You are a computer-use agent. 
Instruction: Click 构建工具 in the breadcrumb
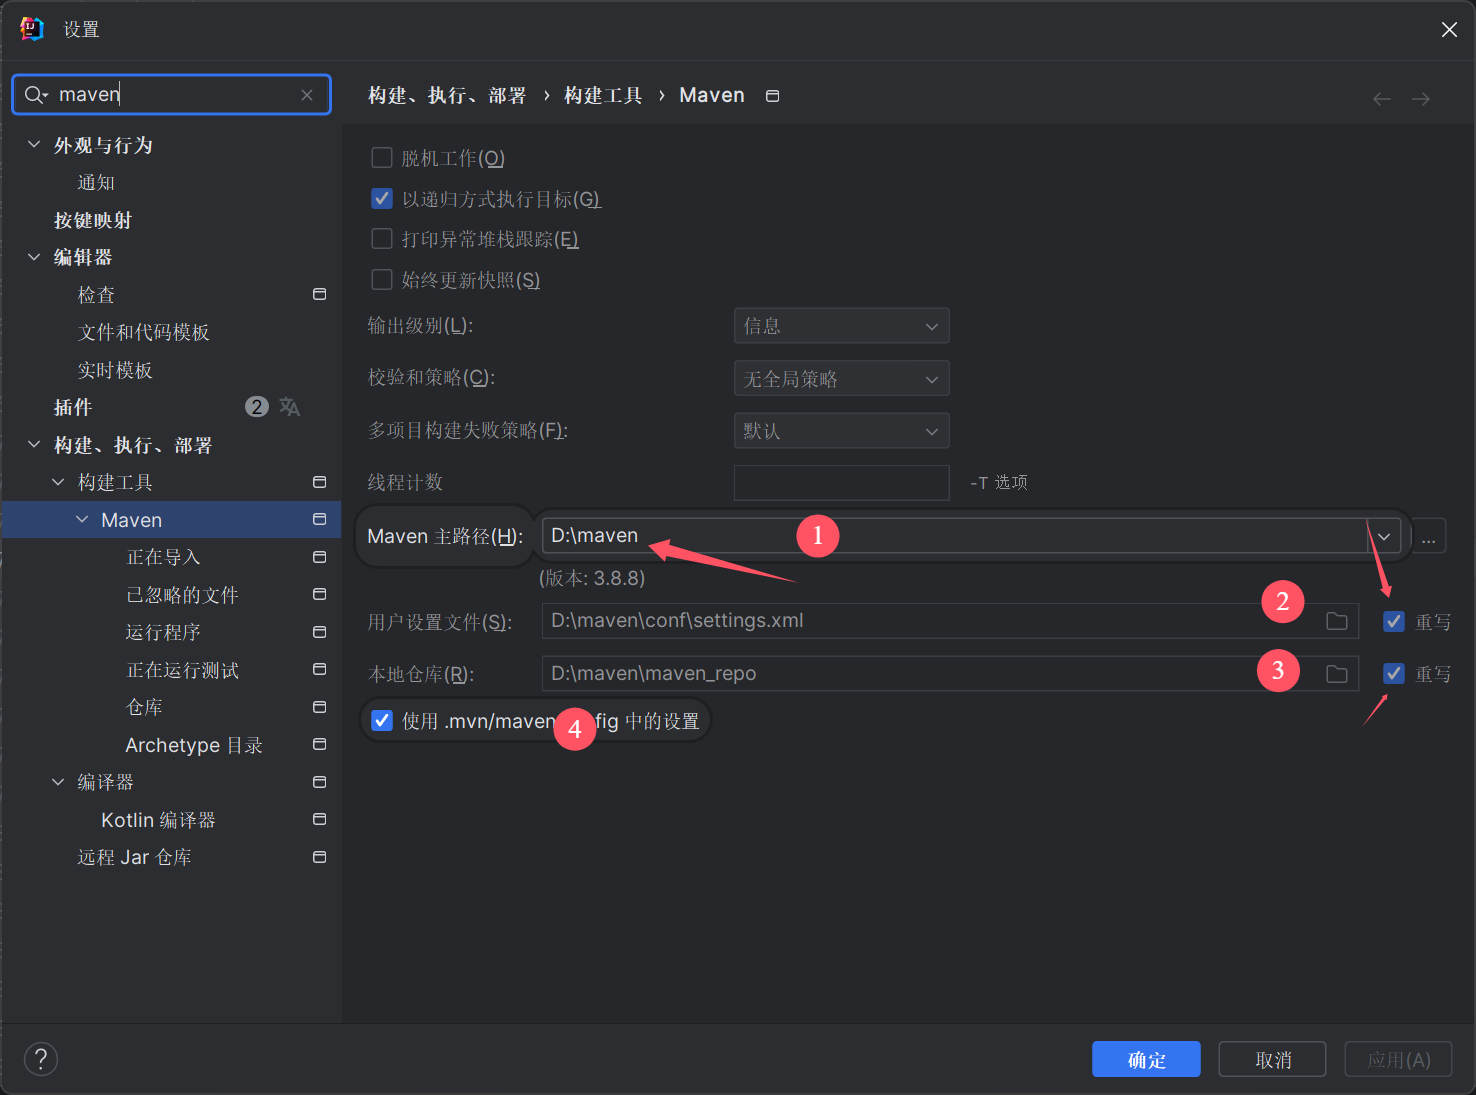603,96
